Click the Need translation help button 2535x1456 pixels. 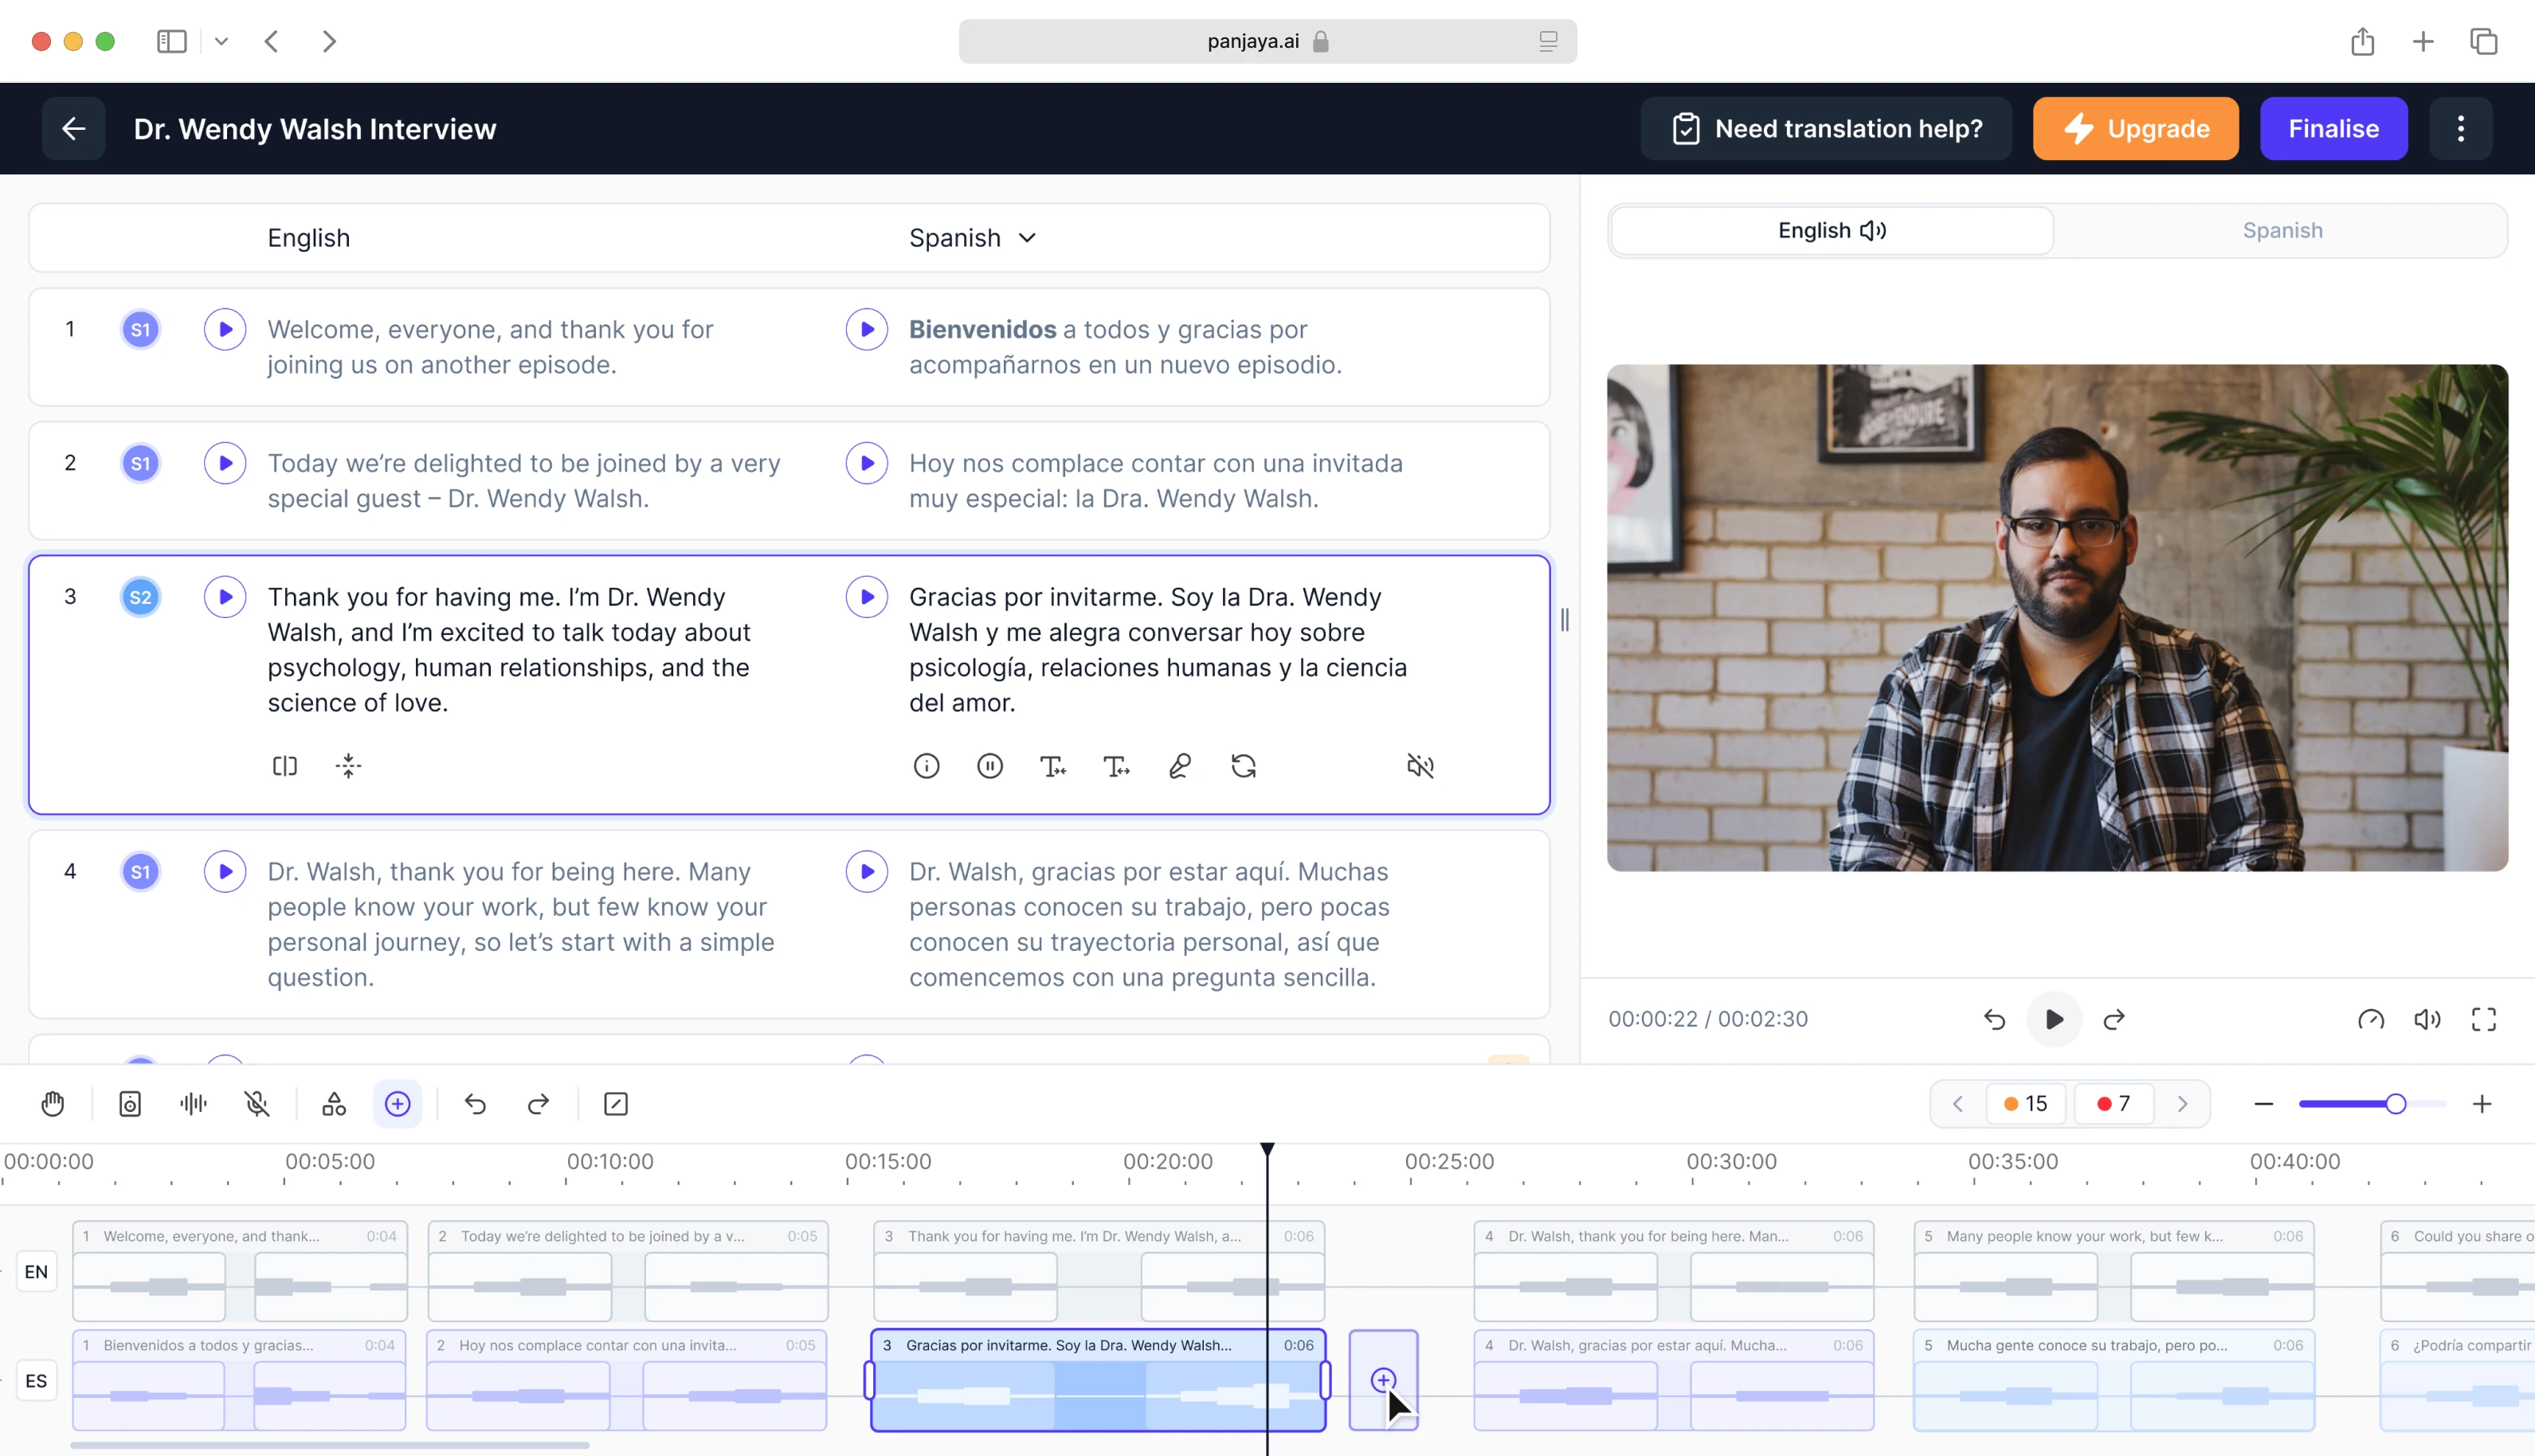click(1826, 129)
